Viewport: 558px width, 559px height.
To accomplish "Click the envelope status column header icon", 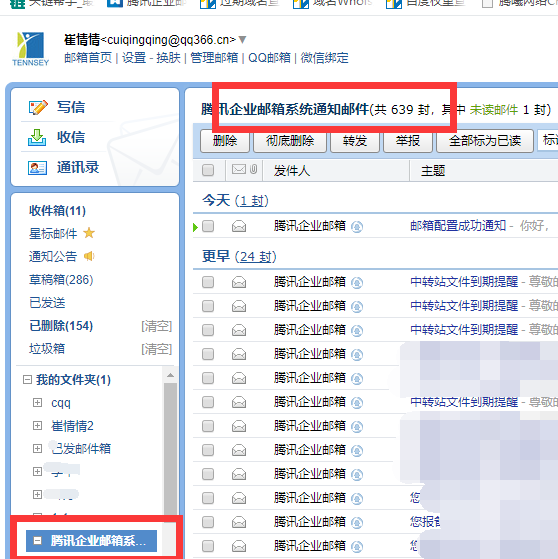I will pos(239,169).
